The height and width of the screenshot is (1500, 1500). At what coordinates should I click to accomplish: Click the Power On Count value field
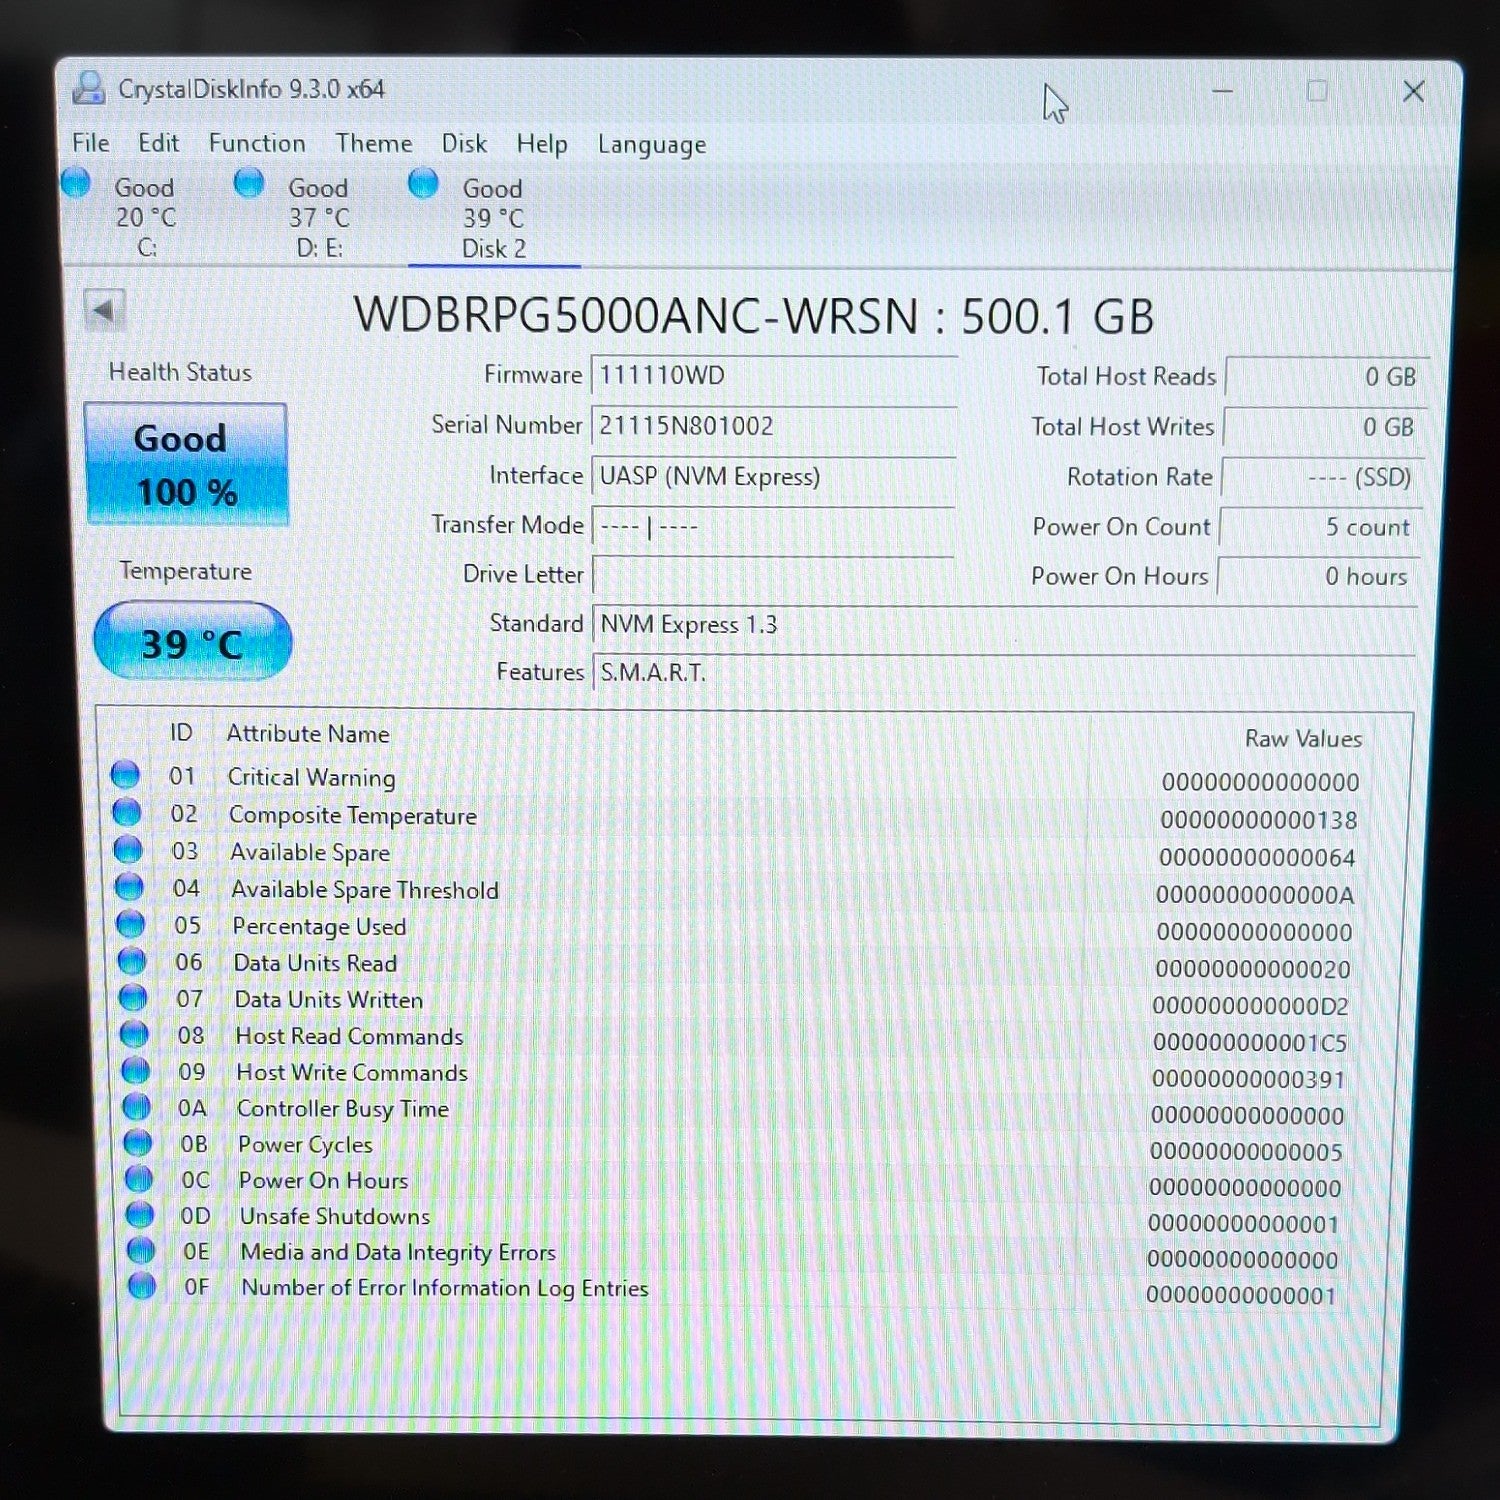pos(1321,527)
